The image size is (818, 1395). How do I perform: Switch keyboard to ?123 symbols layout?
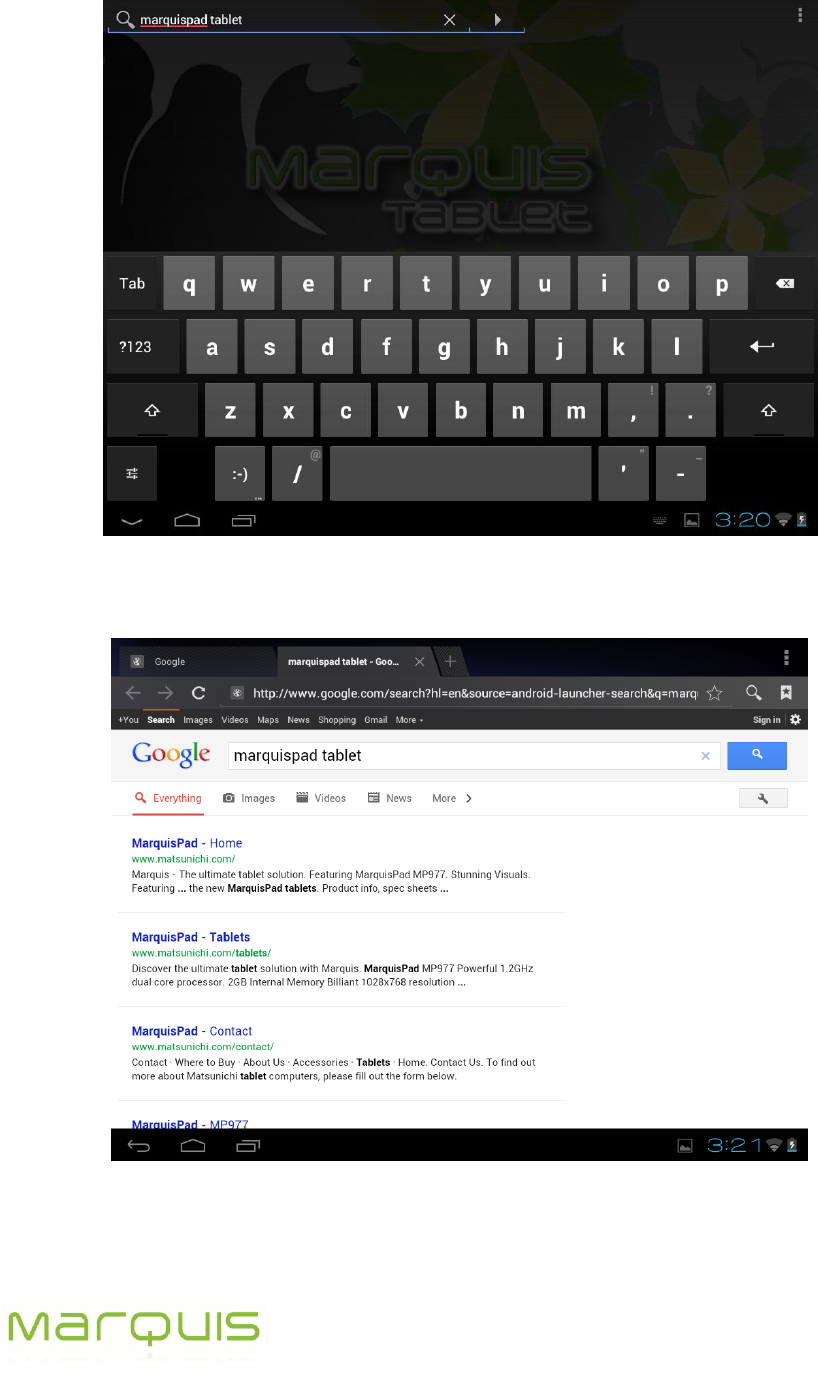click(x=135, y=347)
